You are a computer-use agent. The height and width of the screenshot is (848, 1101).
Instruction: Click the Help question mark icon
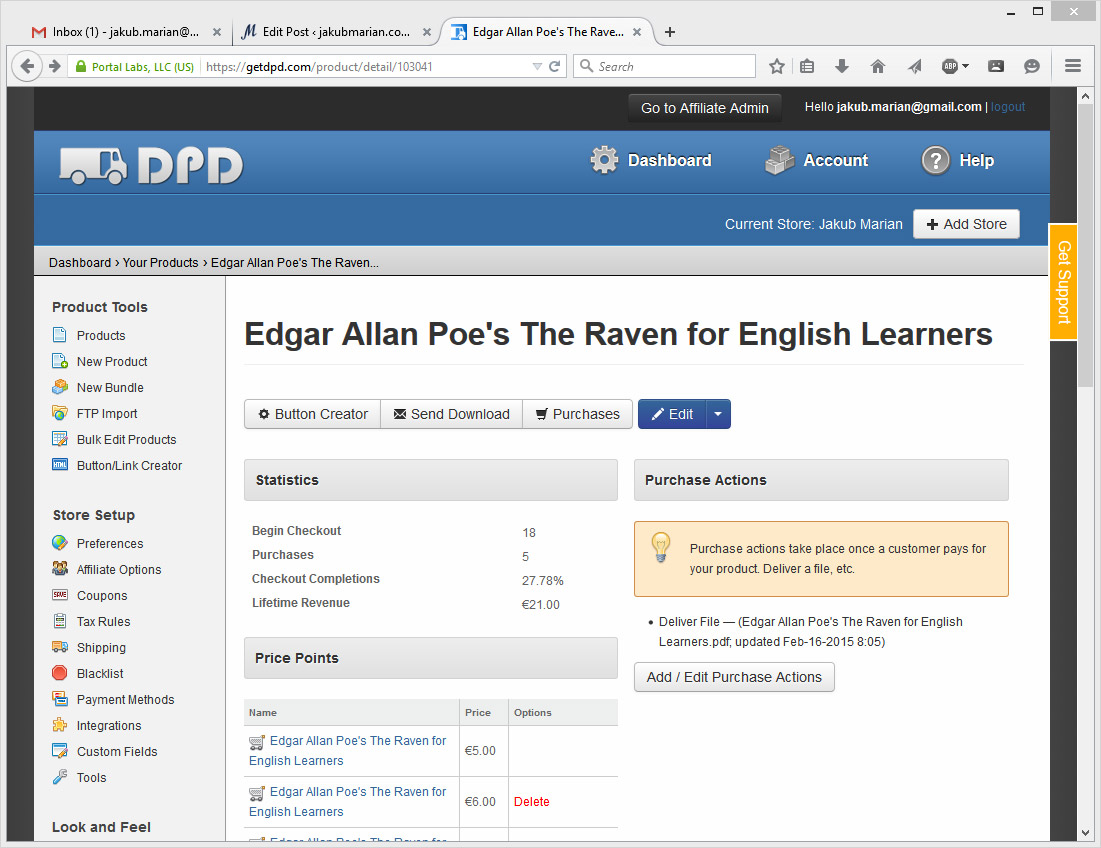pos(935,160)
